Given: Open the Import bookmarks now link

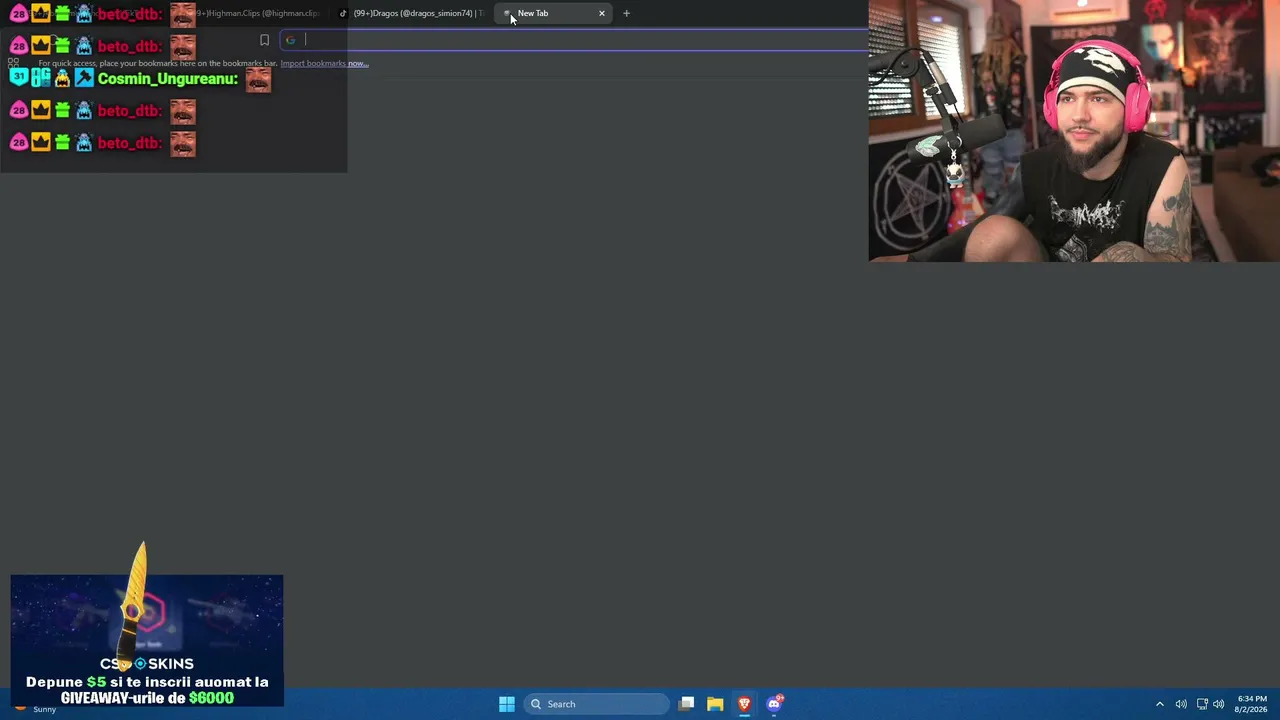Looking at the screenshot, I should tap(324, 63).
